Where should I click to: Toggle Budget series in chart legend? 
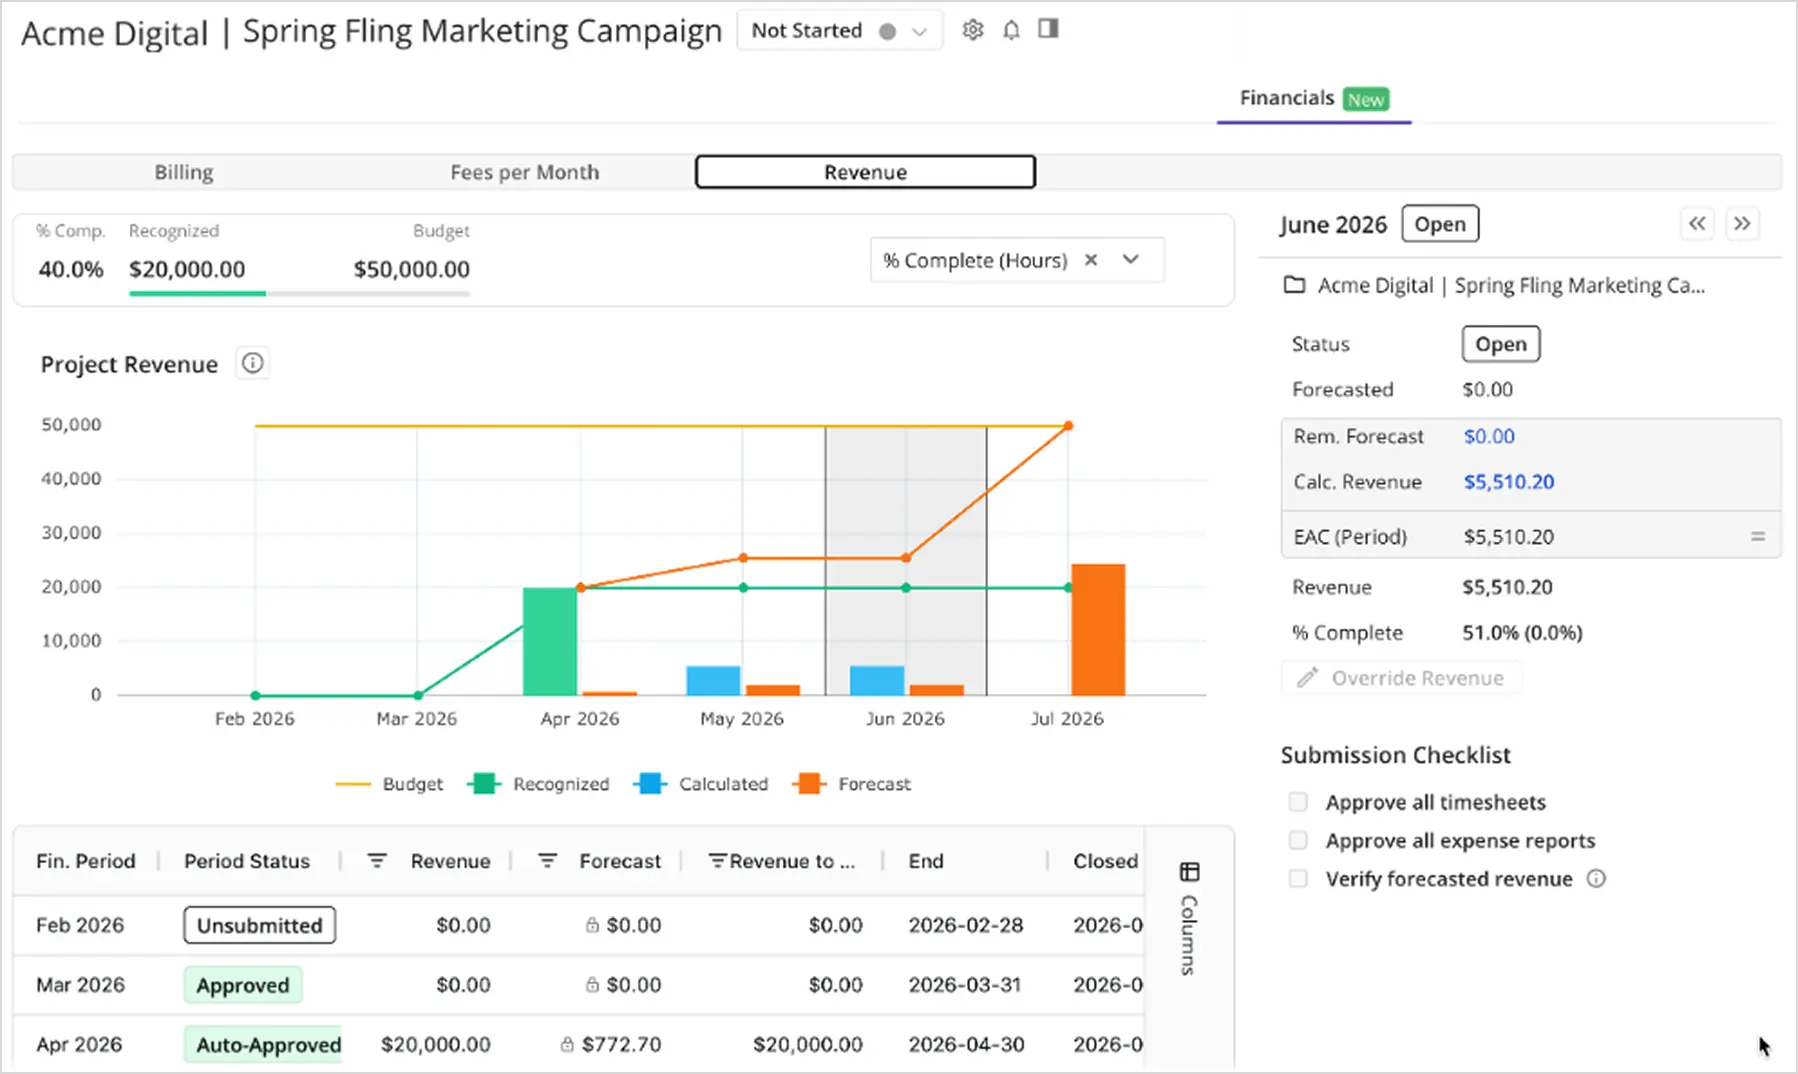click(389, 784)
